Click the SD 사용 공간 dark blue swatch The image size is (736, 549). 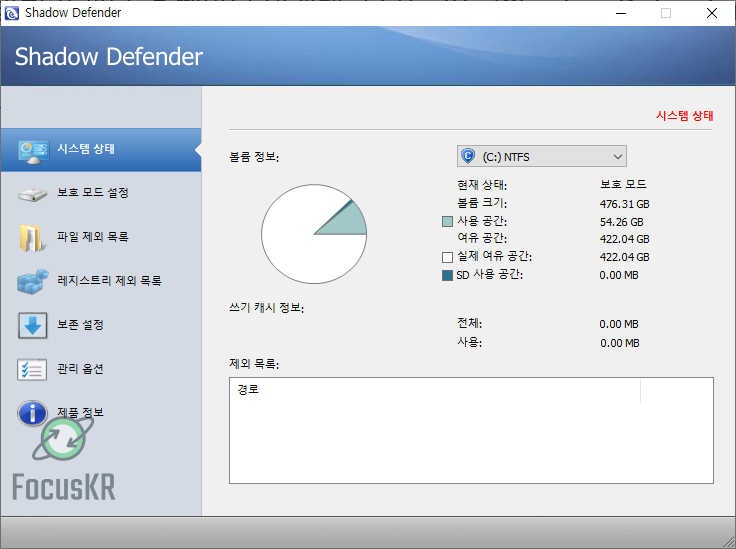click(x=447, y=275)
